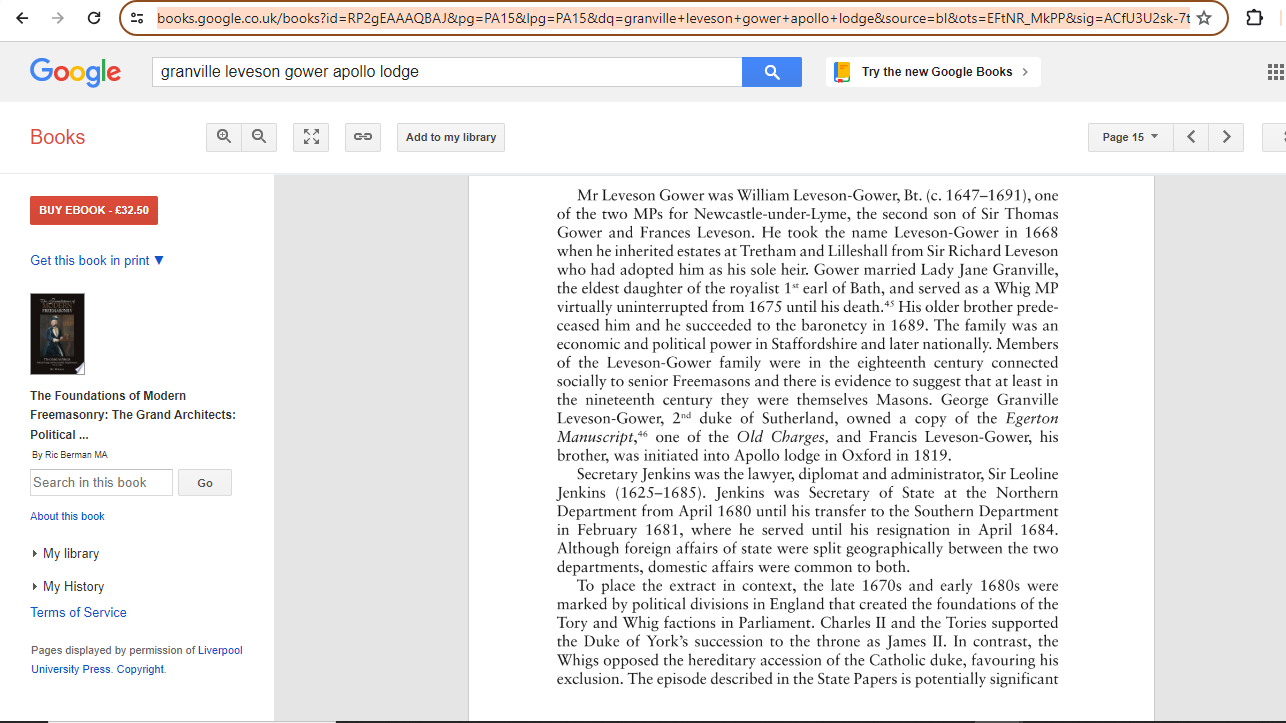1286x723 pixels.
Task: Open the Books home link
Action: click(57, 137)
